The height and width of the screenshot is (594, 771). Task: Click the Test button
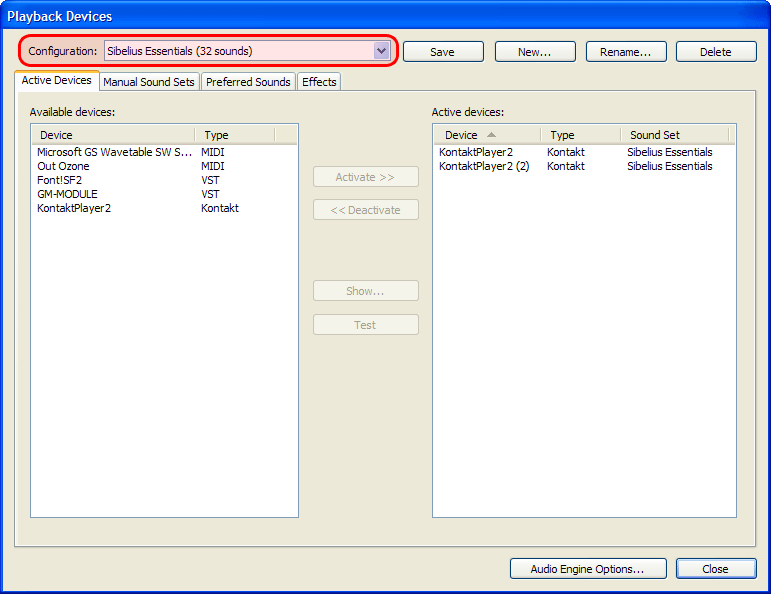point(366,325)
